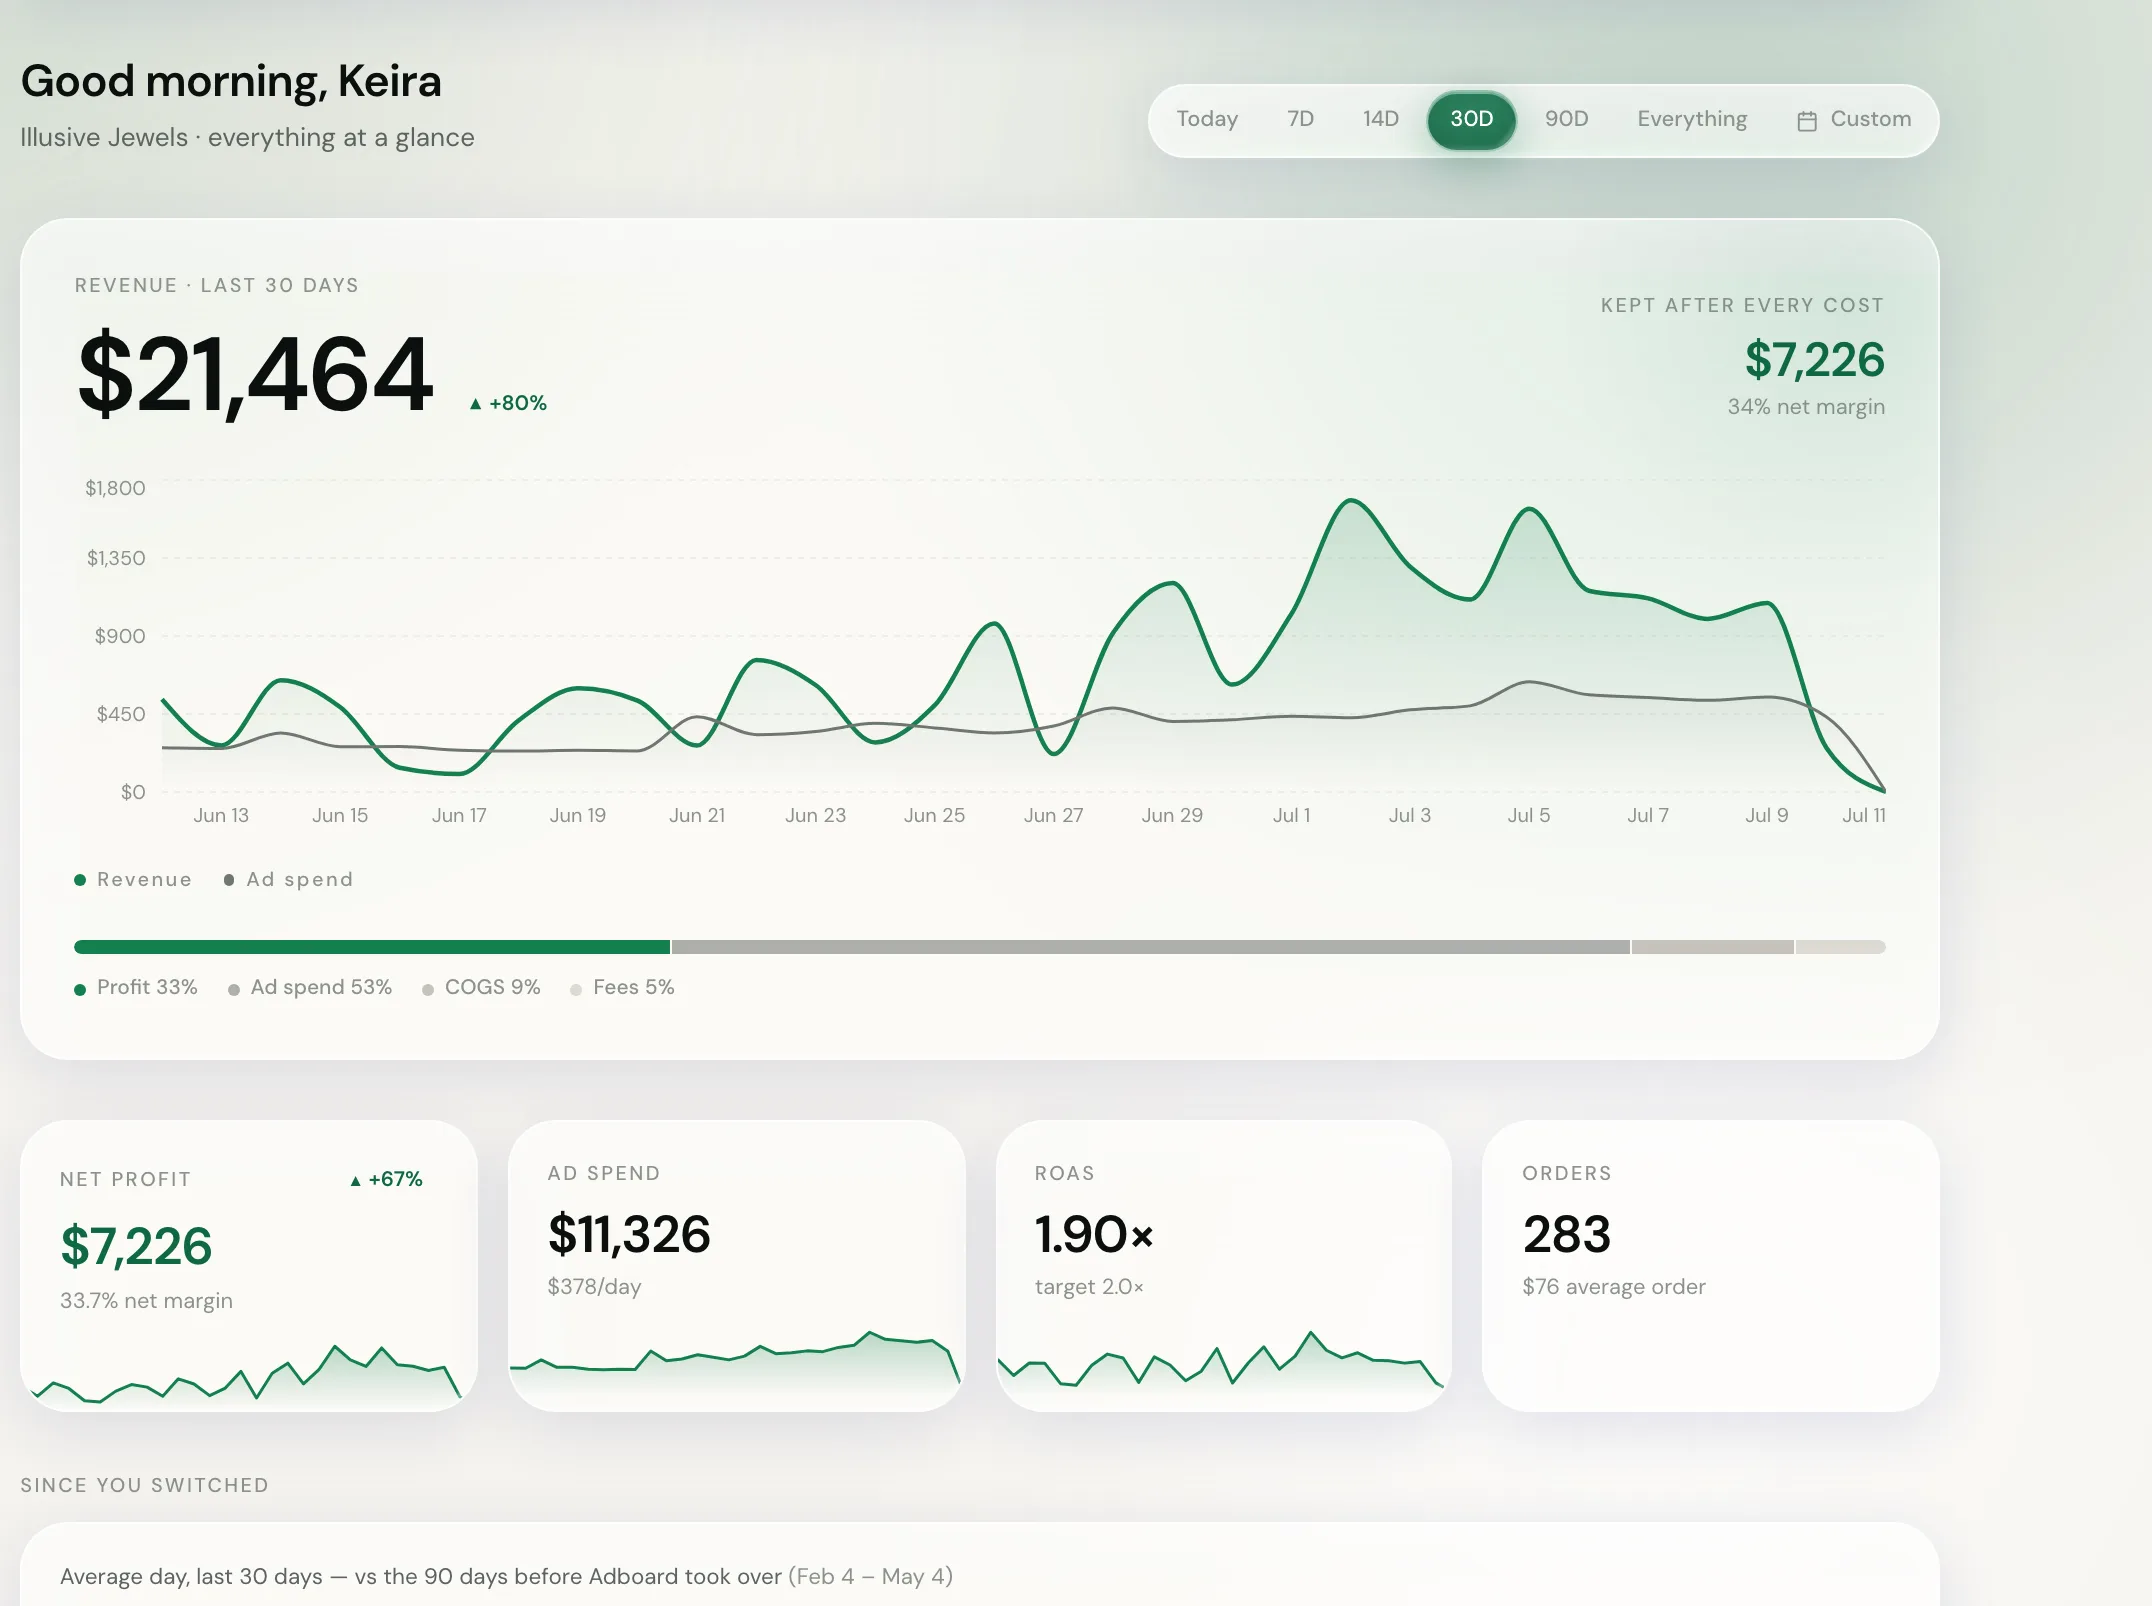The image size is (2152, 1606).
Task: Click the COGS segment of breakdown bar
Action: 1712,946
